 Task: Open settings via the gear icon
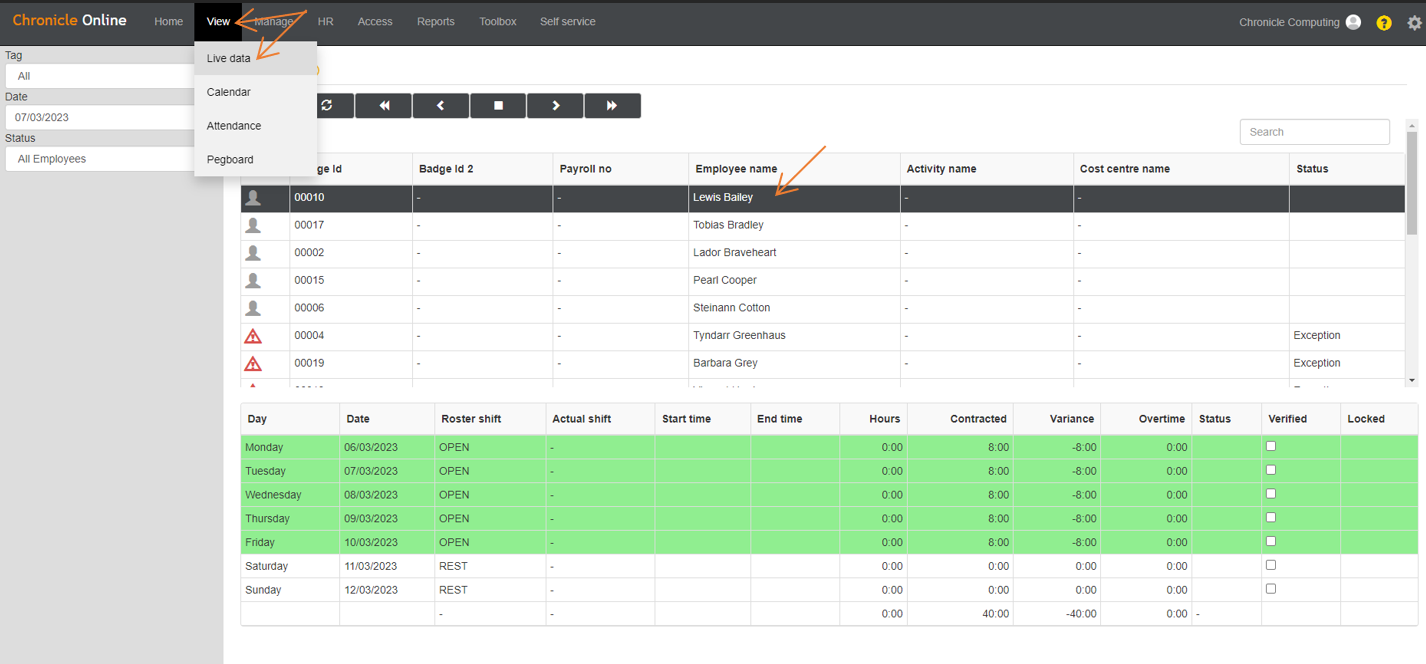1414,22
